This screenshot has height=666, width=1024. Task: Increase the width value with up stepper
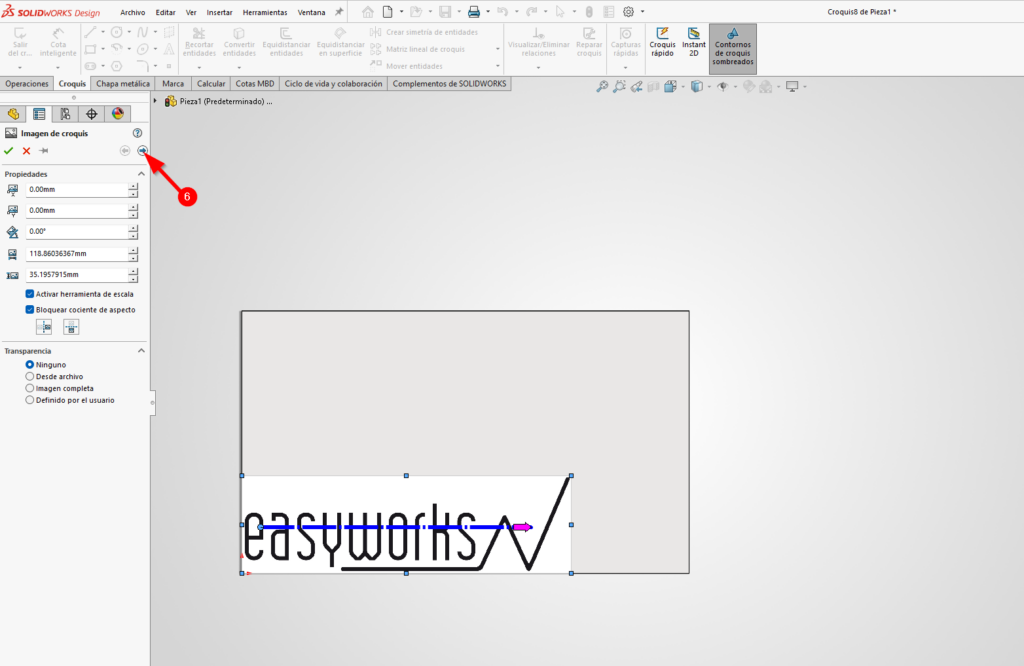pos(133,250)
